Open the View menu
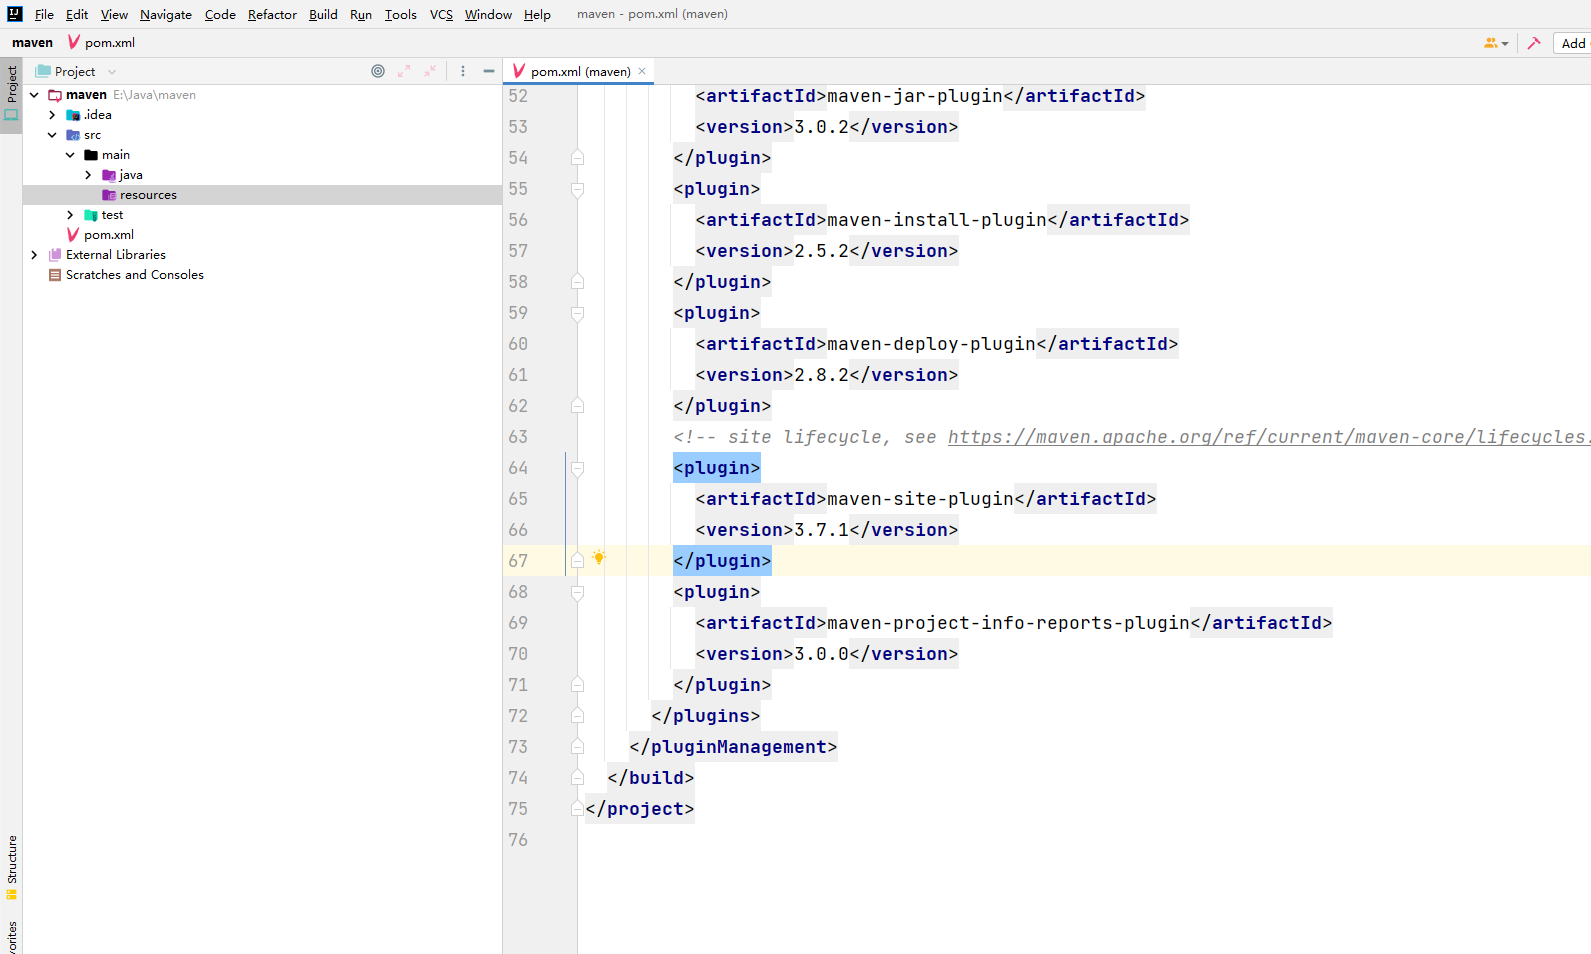Viewport: 1591px width, 954px height. (x=114, y=14)
